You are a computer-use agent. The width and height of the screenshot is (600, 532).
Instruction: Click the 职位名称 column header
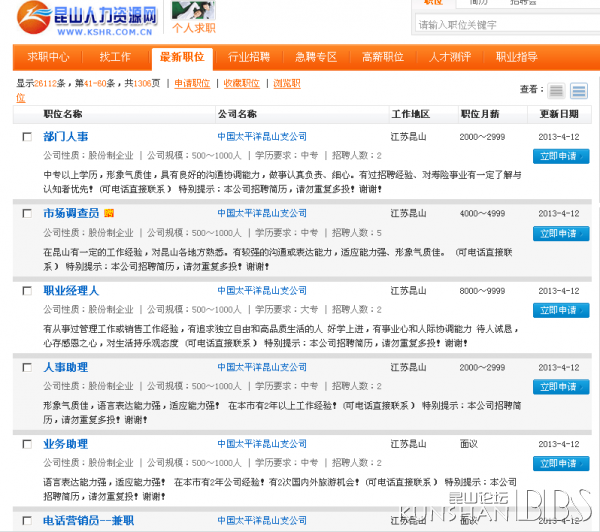[63, 114]
